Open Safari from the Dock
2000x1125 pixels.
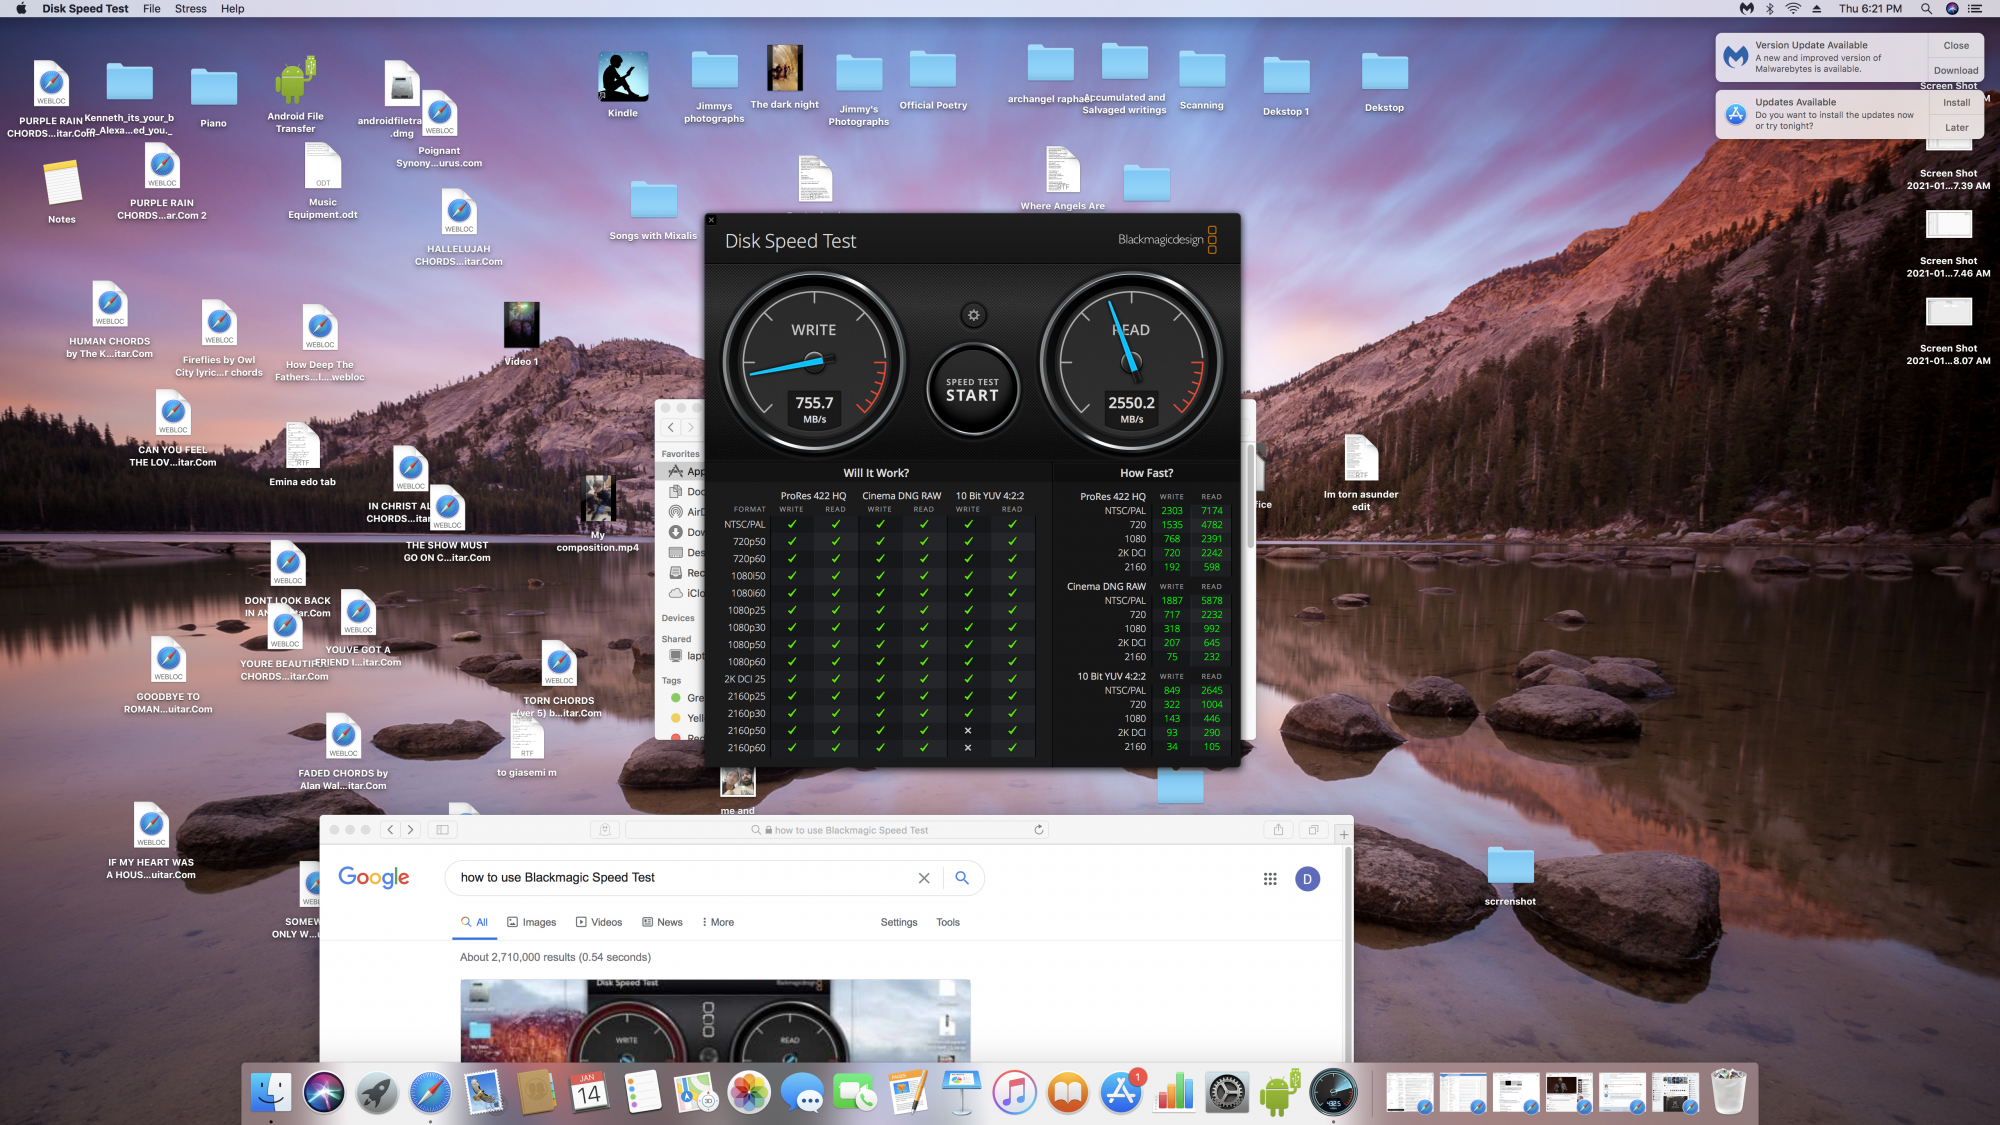(x=430, y=1092)
